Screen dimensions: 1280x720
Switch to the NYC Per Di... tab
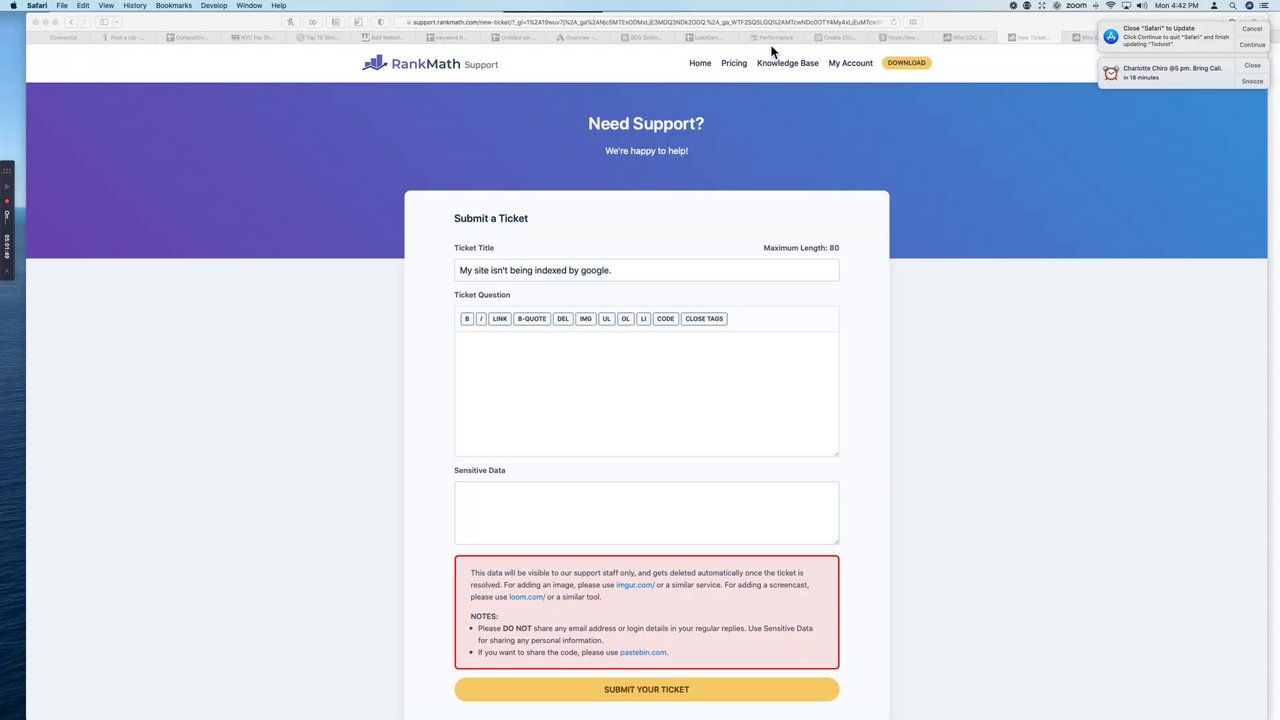click(253, 38)
